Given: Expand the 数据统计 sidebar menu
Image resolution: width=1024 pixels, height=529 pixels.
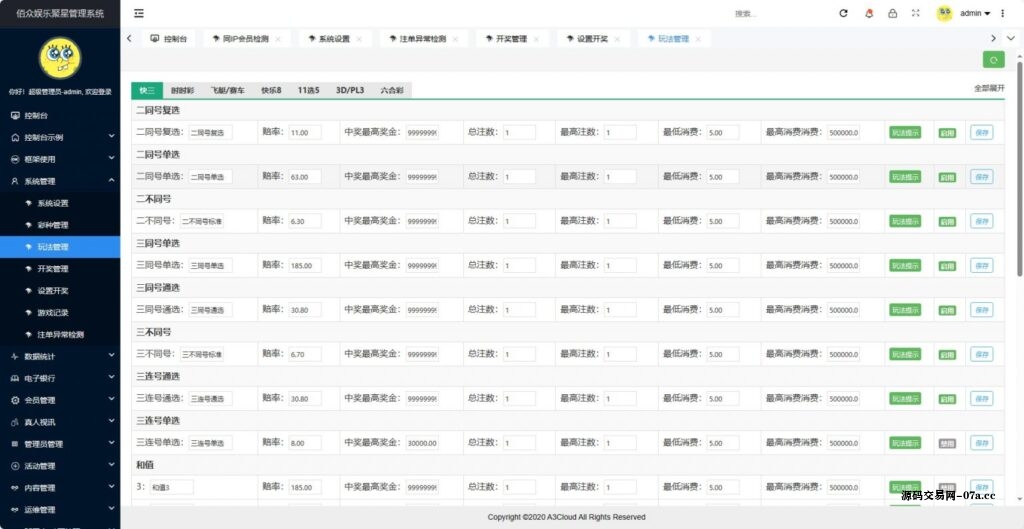Looking at the screenshot, I should tap(60, 357).
